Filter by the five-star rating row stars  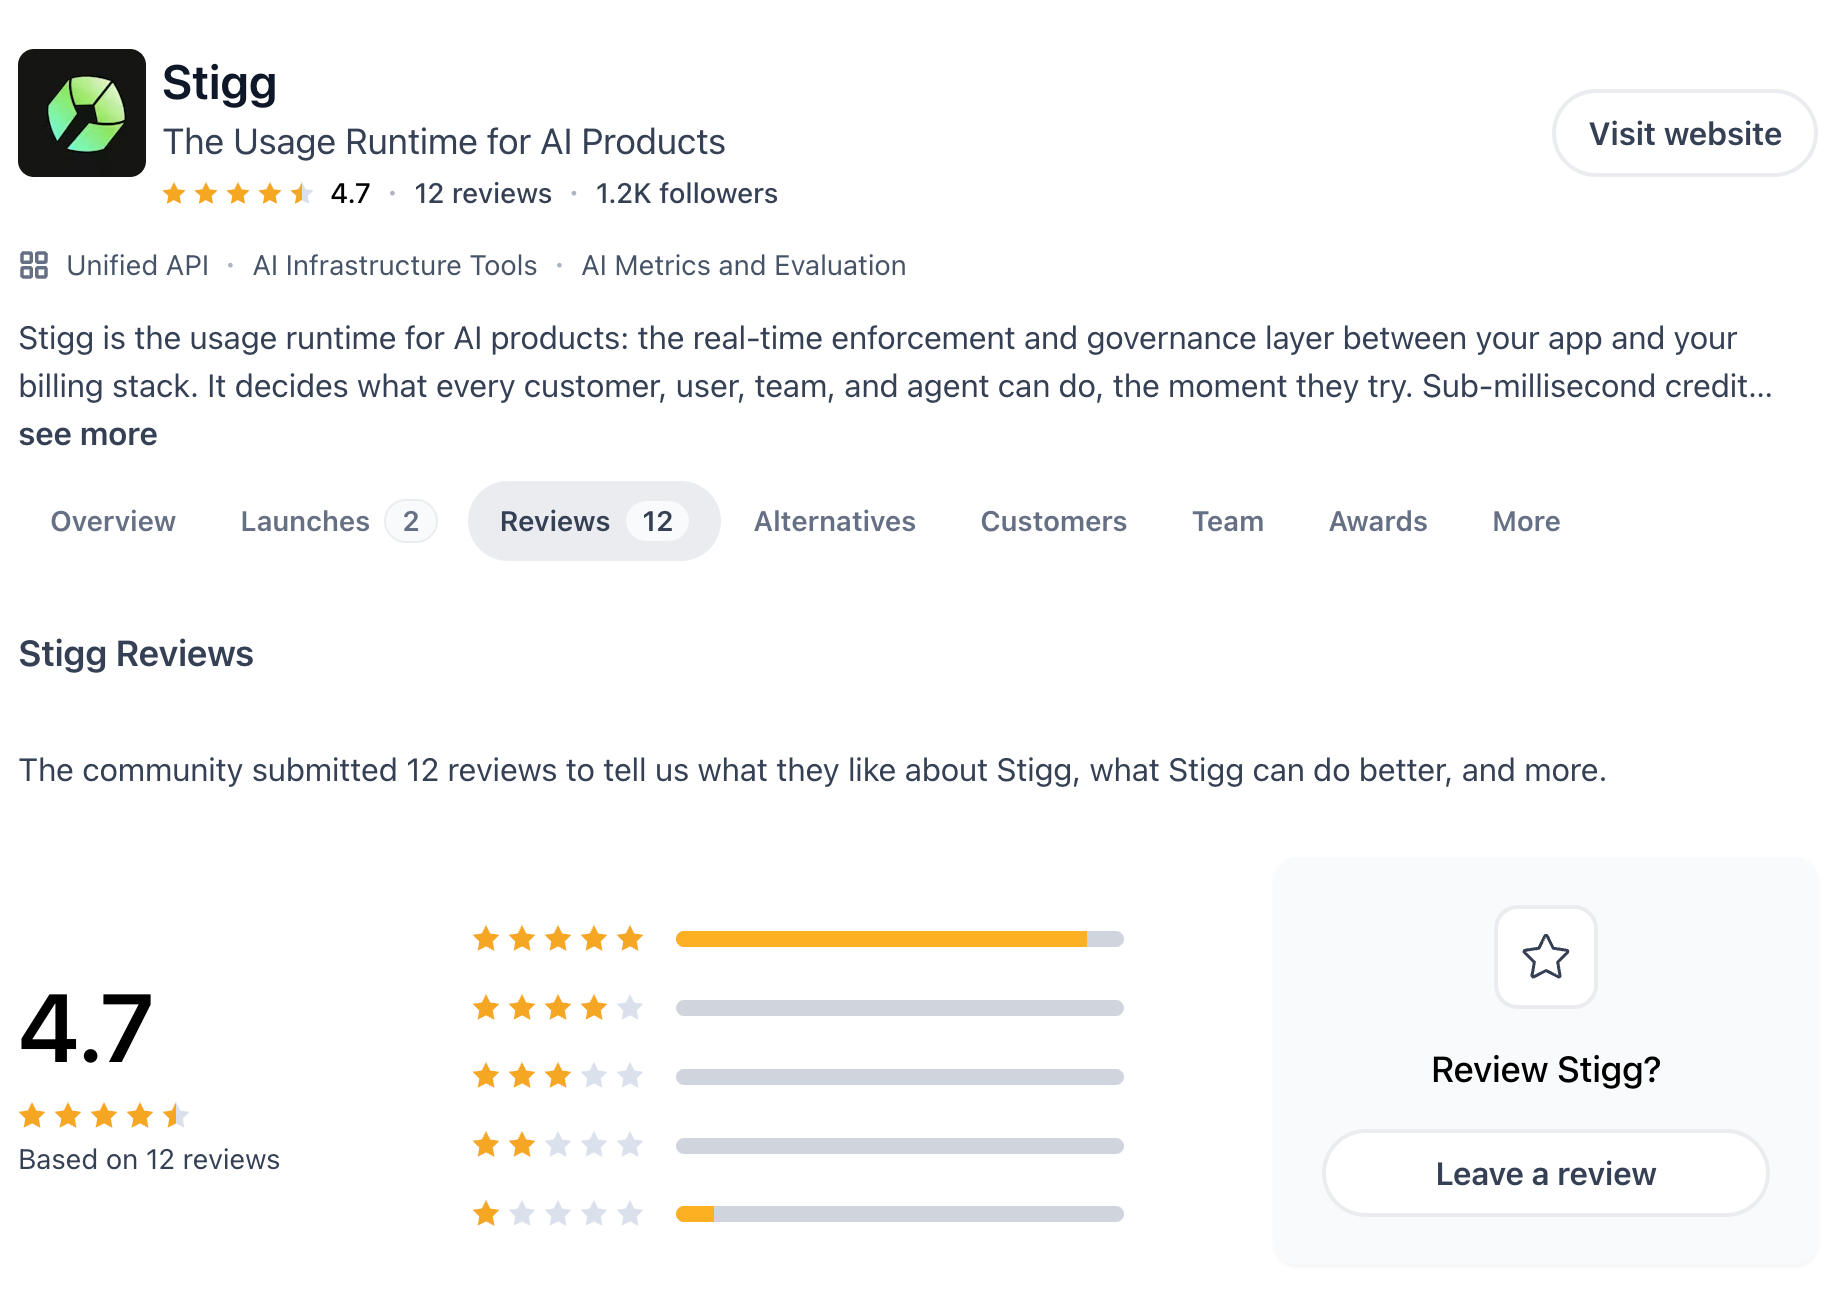[x=558, y=938]
